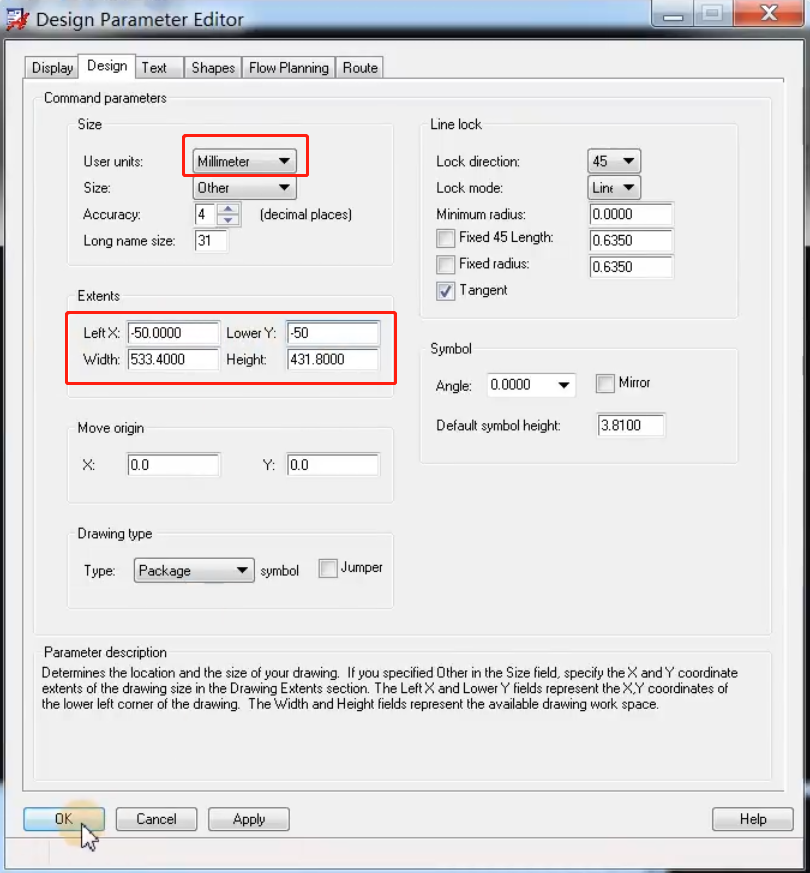Enable the Fixed 45 Length checkbox

(445, 239)
